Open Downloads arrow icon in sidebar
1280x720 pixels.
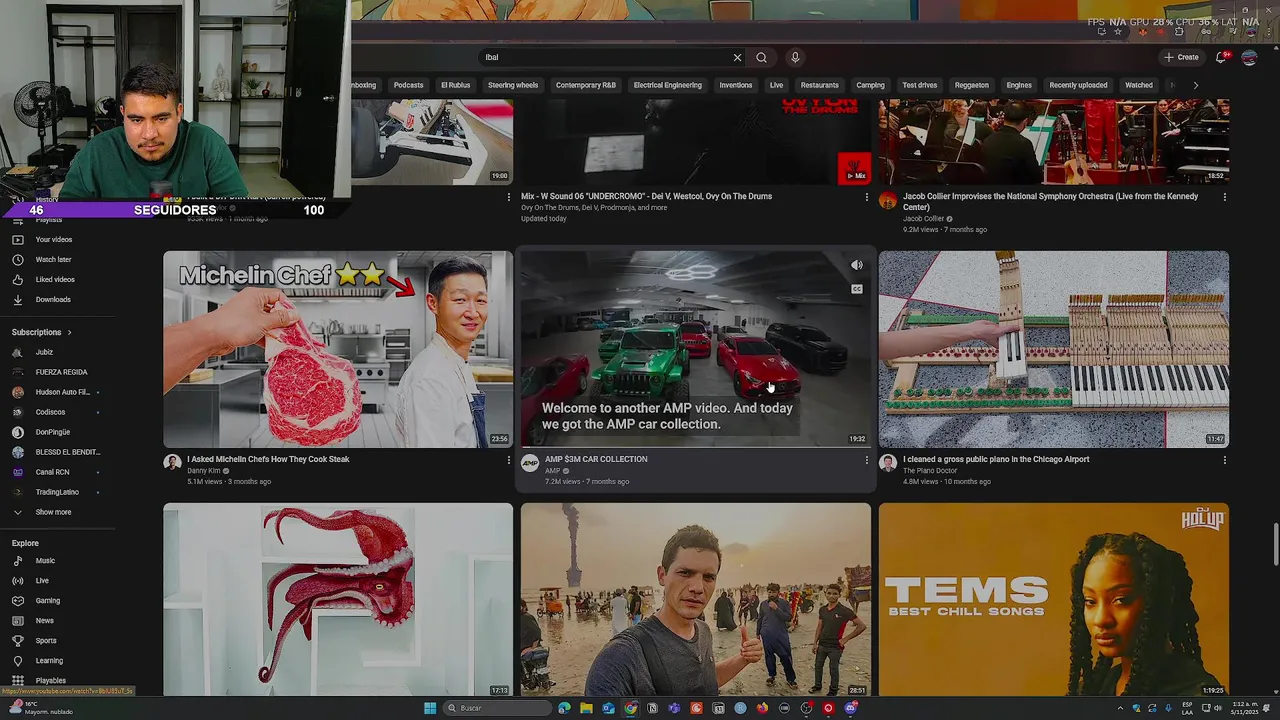17,300
